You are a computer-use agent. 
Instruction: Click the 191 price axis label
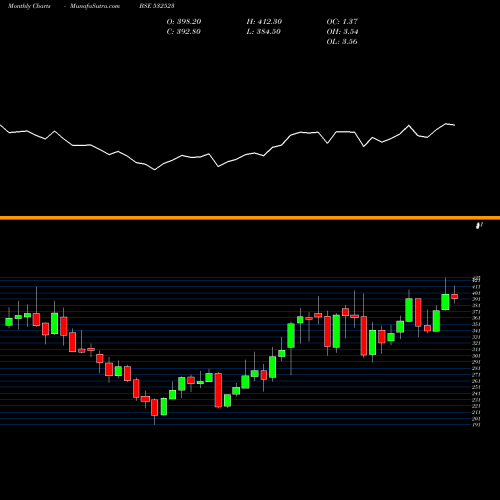click(476, 425)
